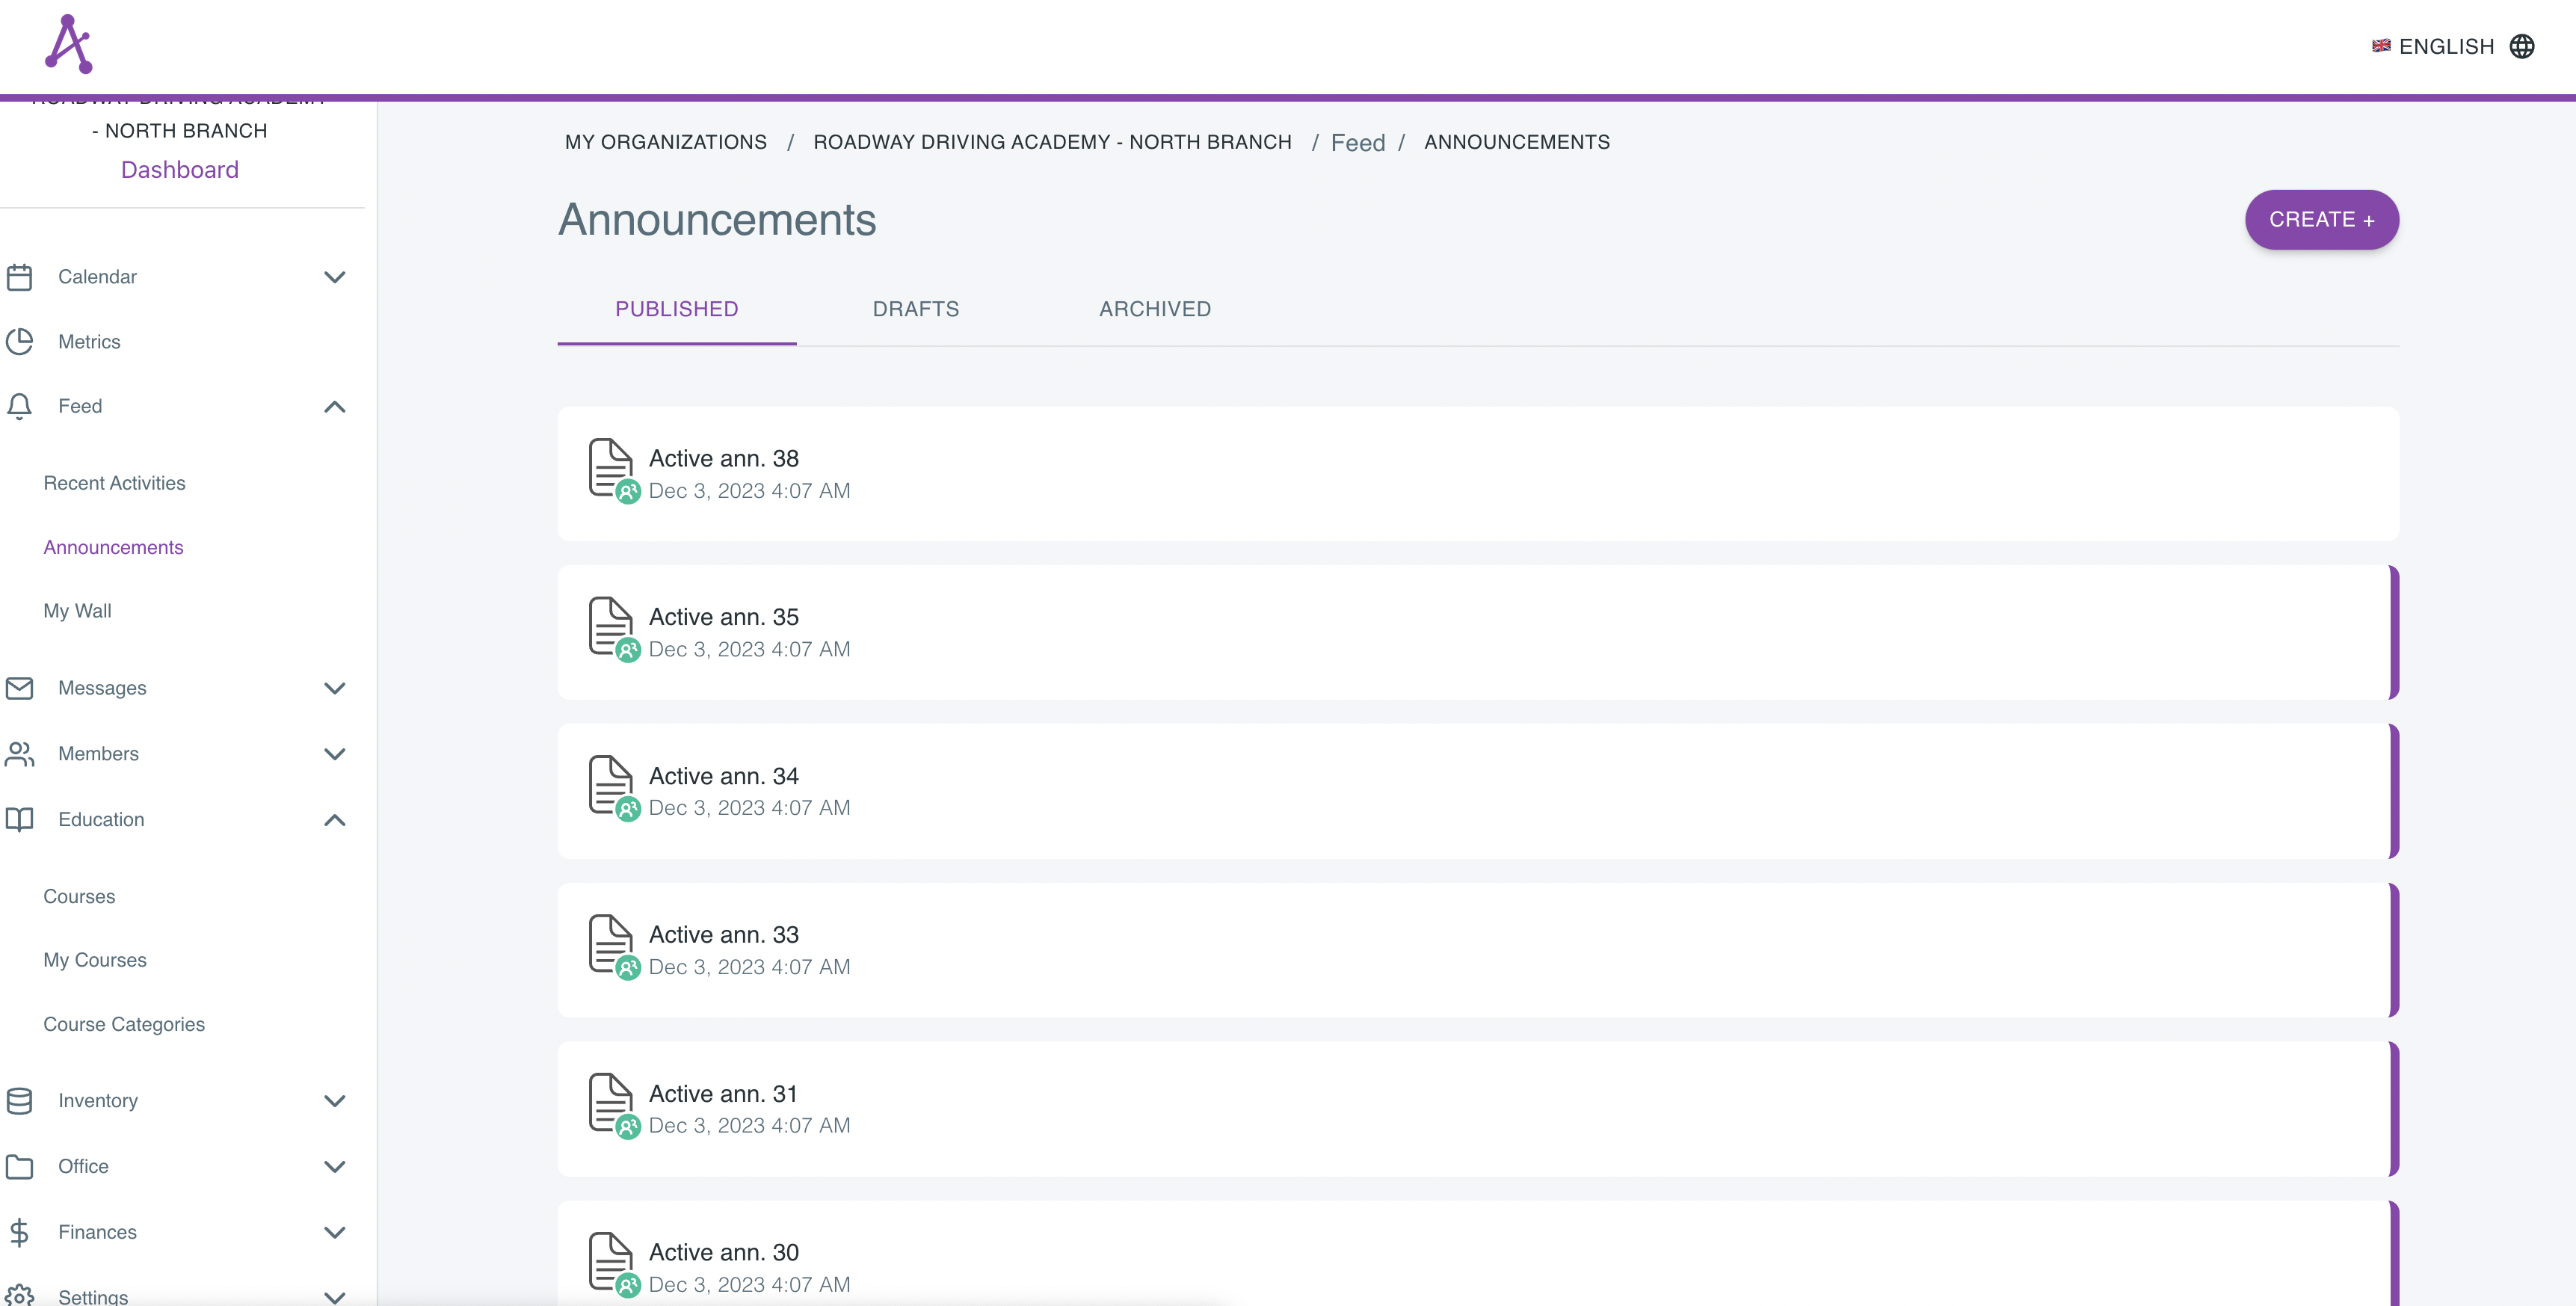Click the Calendar sidebar icon
This screenshot has height=1306, width=2576.
pyautogui.click(x=20, y=276)
